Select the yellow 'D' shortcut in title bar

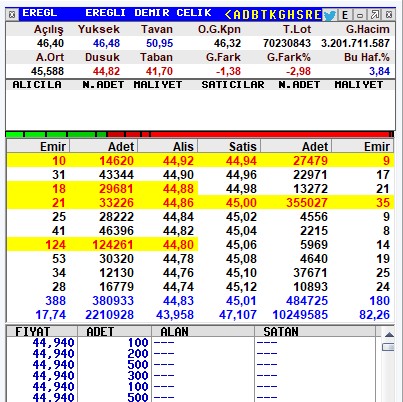246,15
